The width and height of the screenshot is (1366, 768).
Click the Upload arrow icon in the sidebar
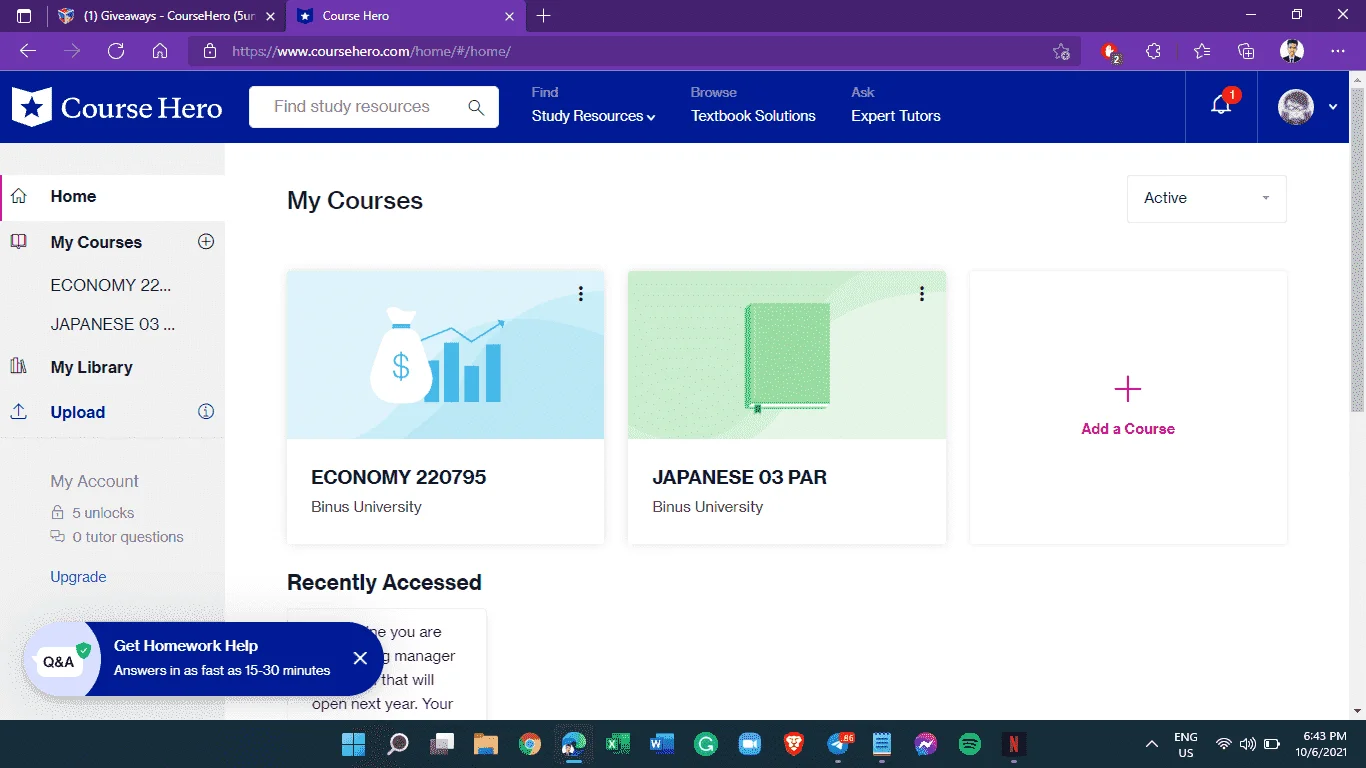18,412
